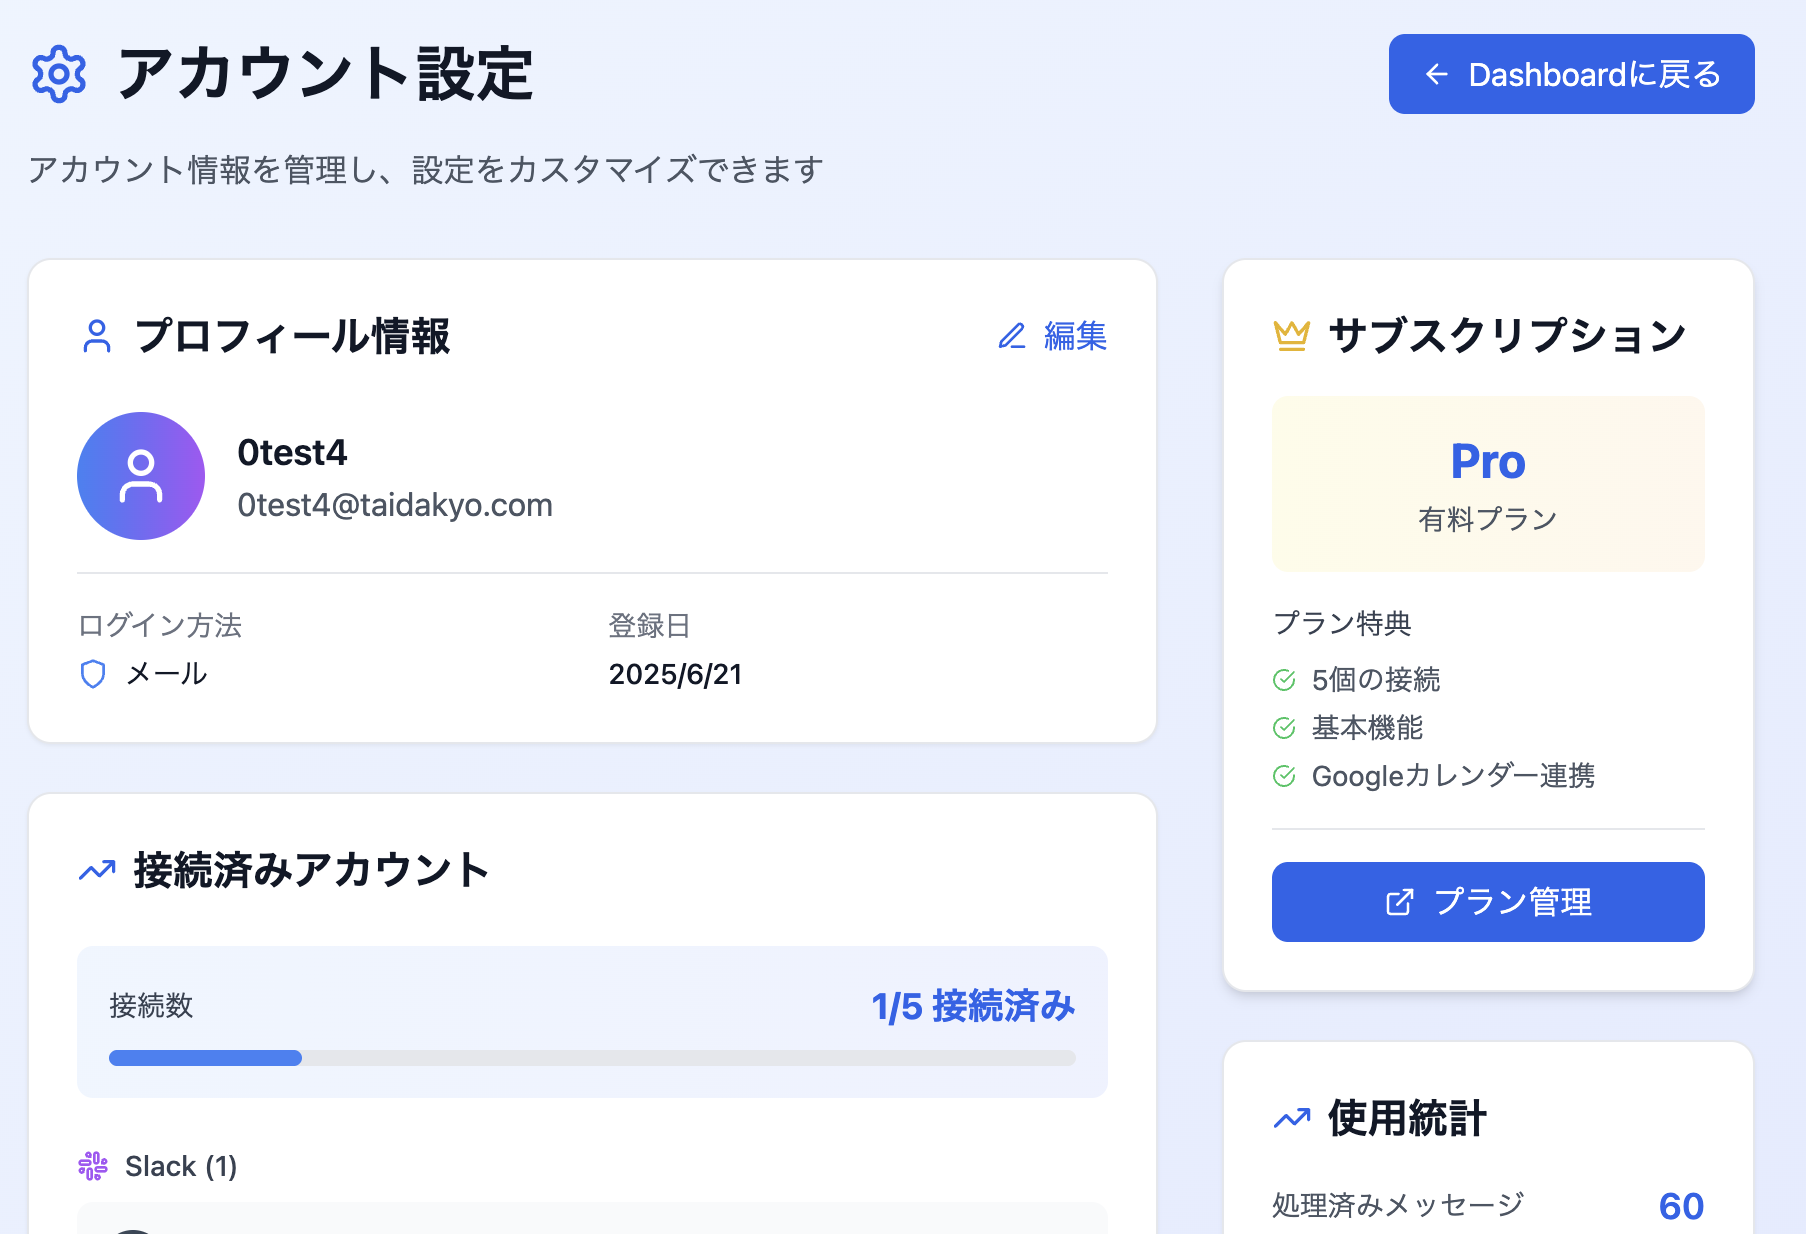Click the crown icon beside サブスクリプション

tap(1291, 336)
